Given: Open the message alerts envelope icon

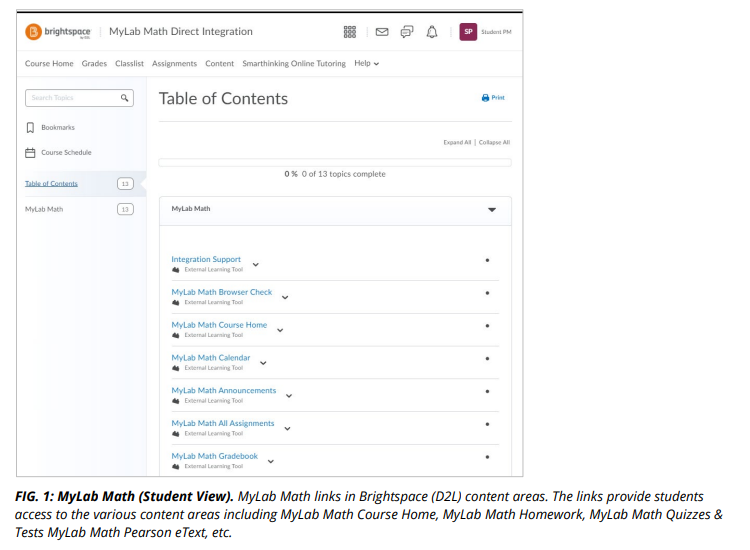Looking at the screenshot, I should pyautogui.click(x=381, y=32).
